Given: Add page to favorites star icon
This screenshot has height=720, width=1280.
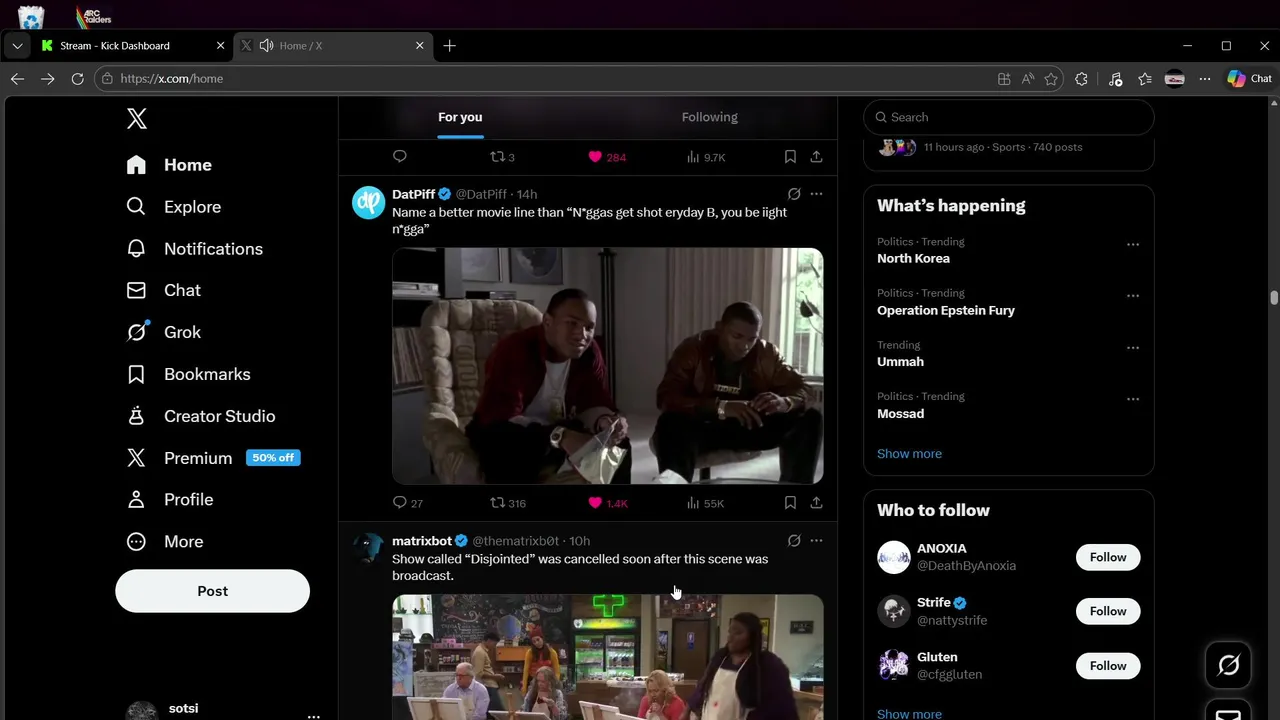Looking at the screenshot, I should (1051, 79).
